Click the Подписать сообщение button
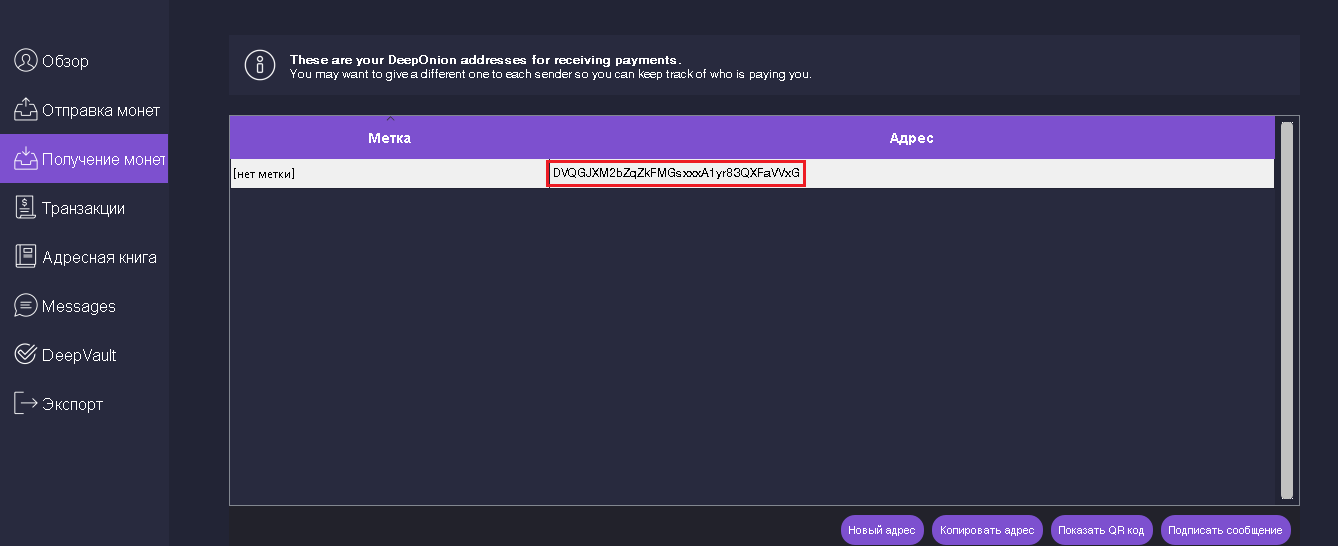1338x546 pixels. [x=1225, y=530]
